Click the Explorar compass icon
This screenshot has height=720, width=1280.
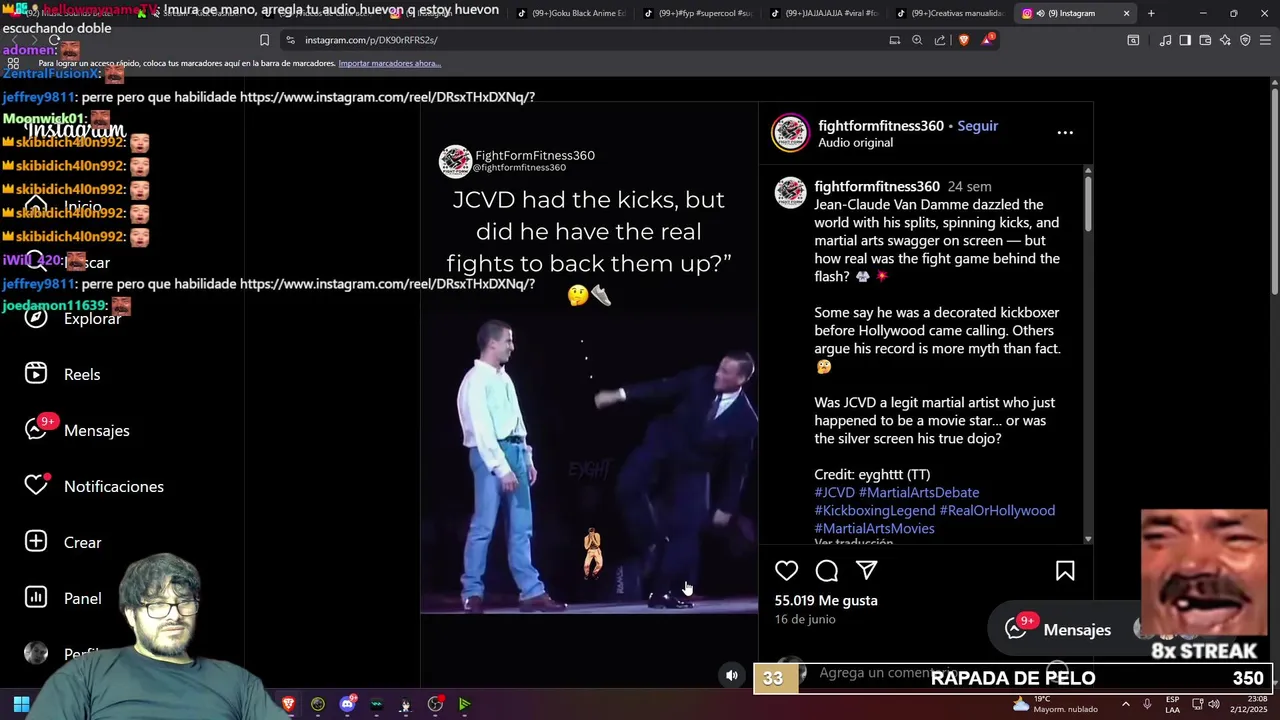point(36,317)
